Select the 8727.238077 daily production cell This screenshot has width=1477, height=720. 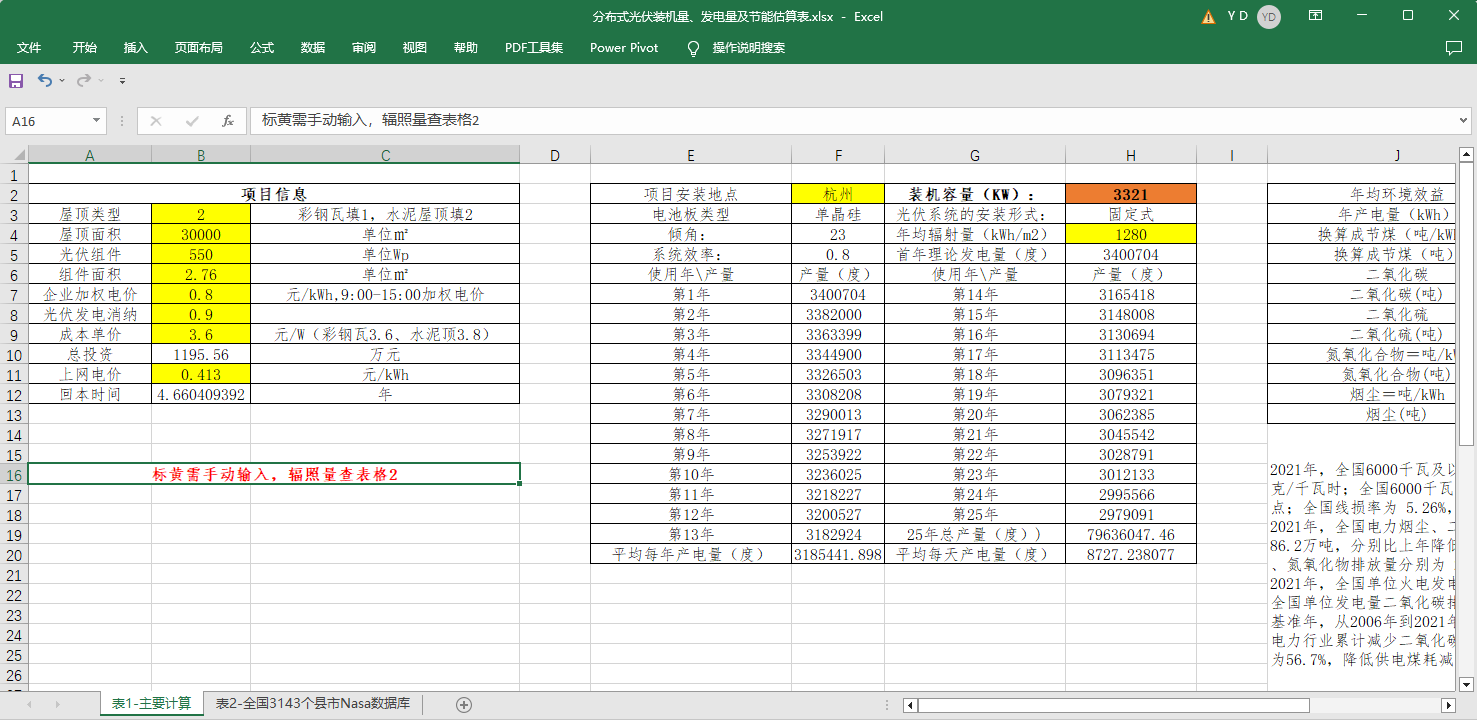pyautogui.click(x=1131, y=554)
